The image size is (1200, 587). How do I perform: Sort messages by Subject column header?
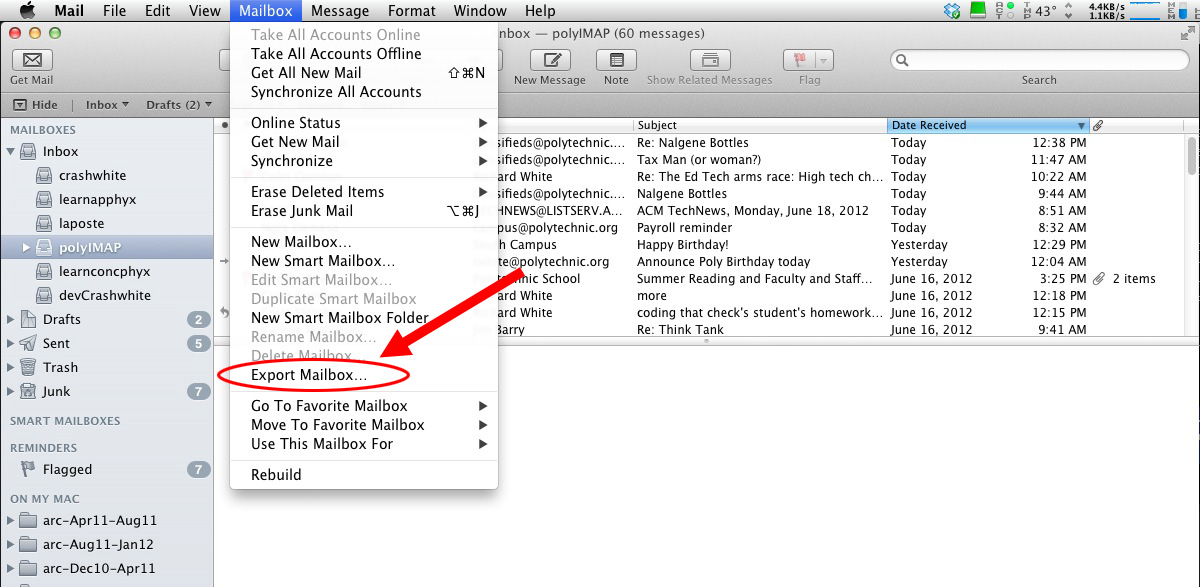coord(760,126)
